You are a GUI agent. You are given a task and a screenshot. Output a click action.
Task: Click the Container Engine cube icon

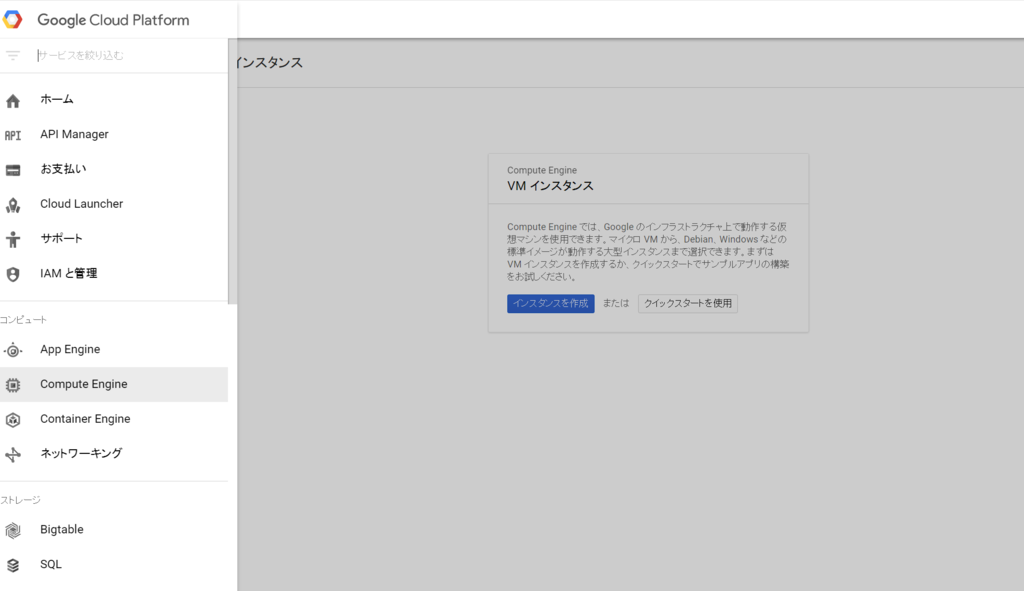(12, 420)
